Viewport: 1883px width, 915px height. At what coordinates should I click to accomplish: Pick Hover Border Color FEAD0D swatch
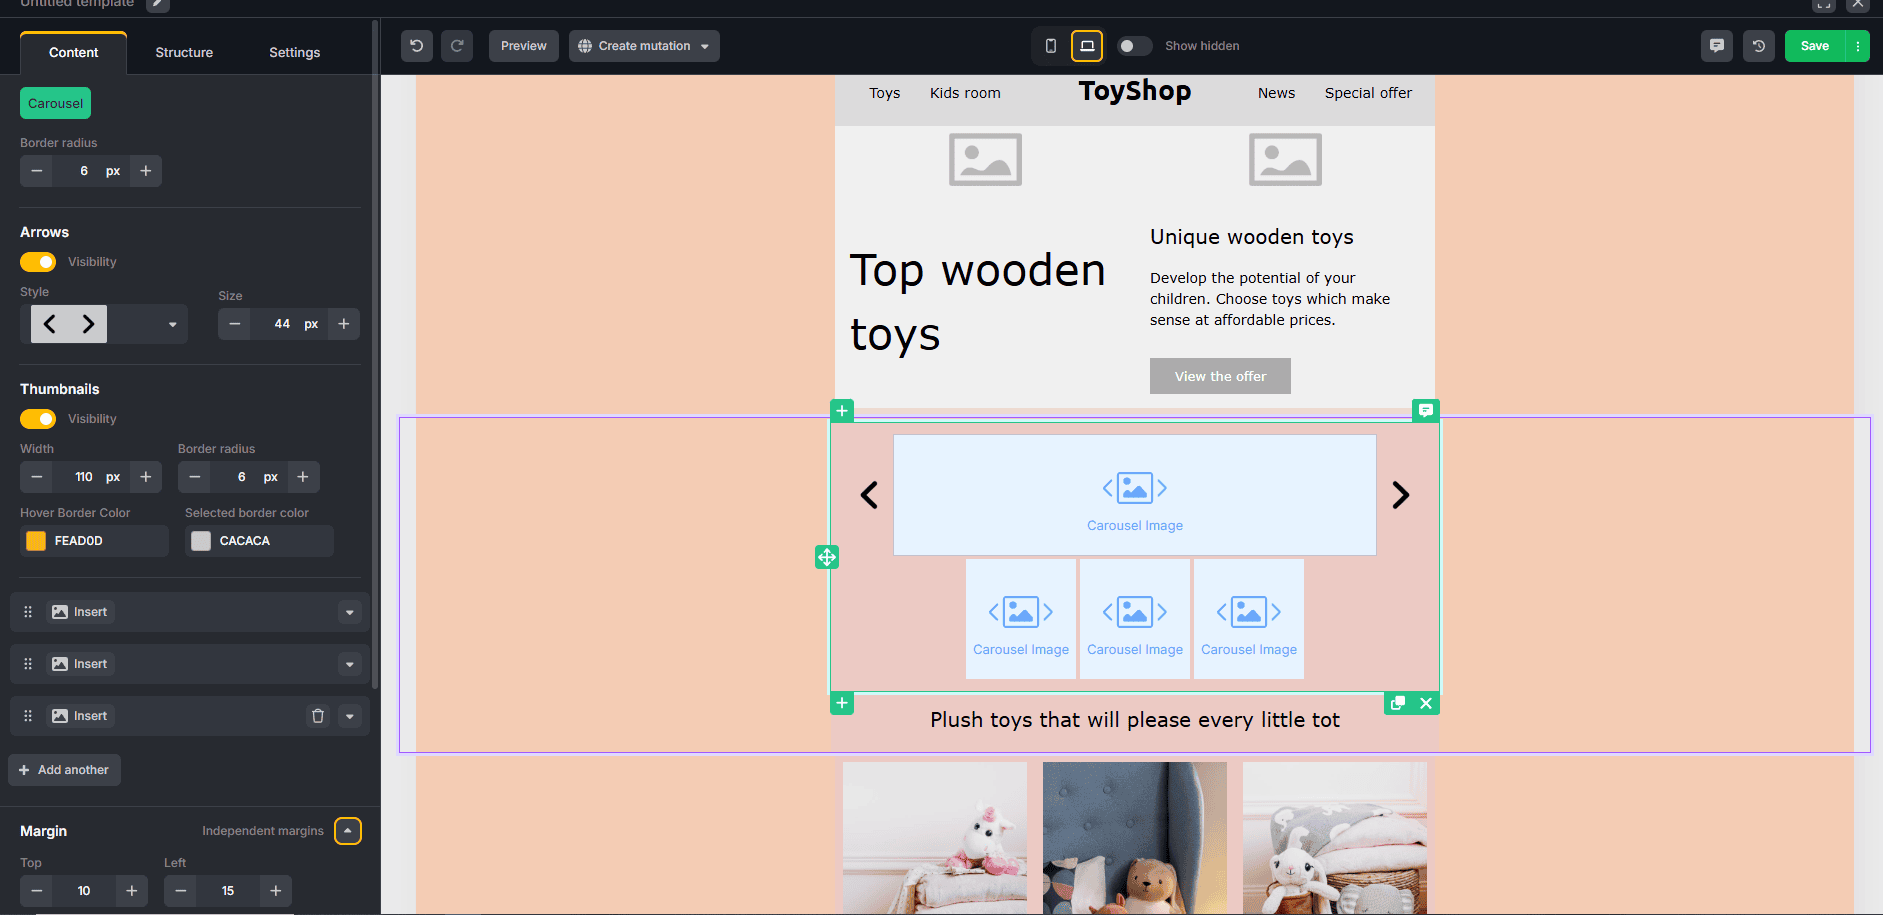[x=36, y=541]
